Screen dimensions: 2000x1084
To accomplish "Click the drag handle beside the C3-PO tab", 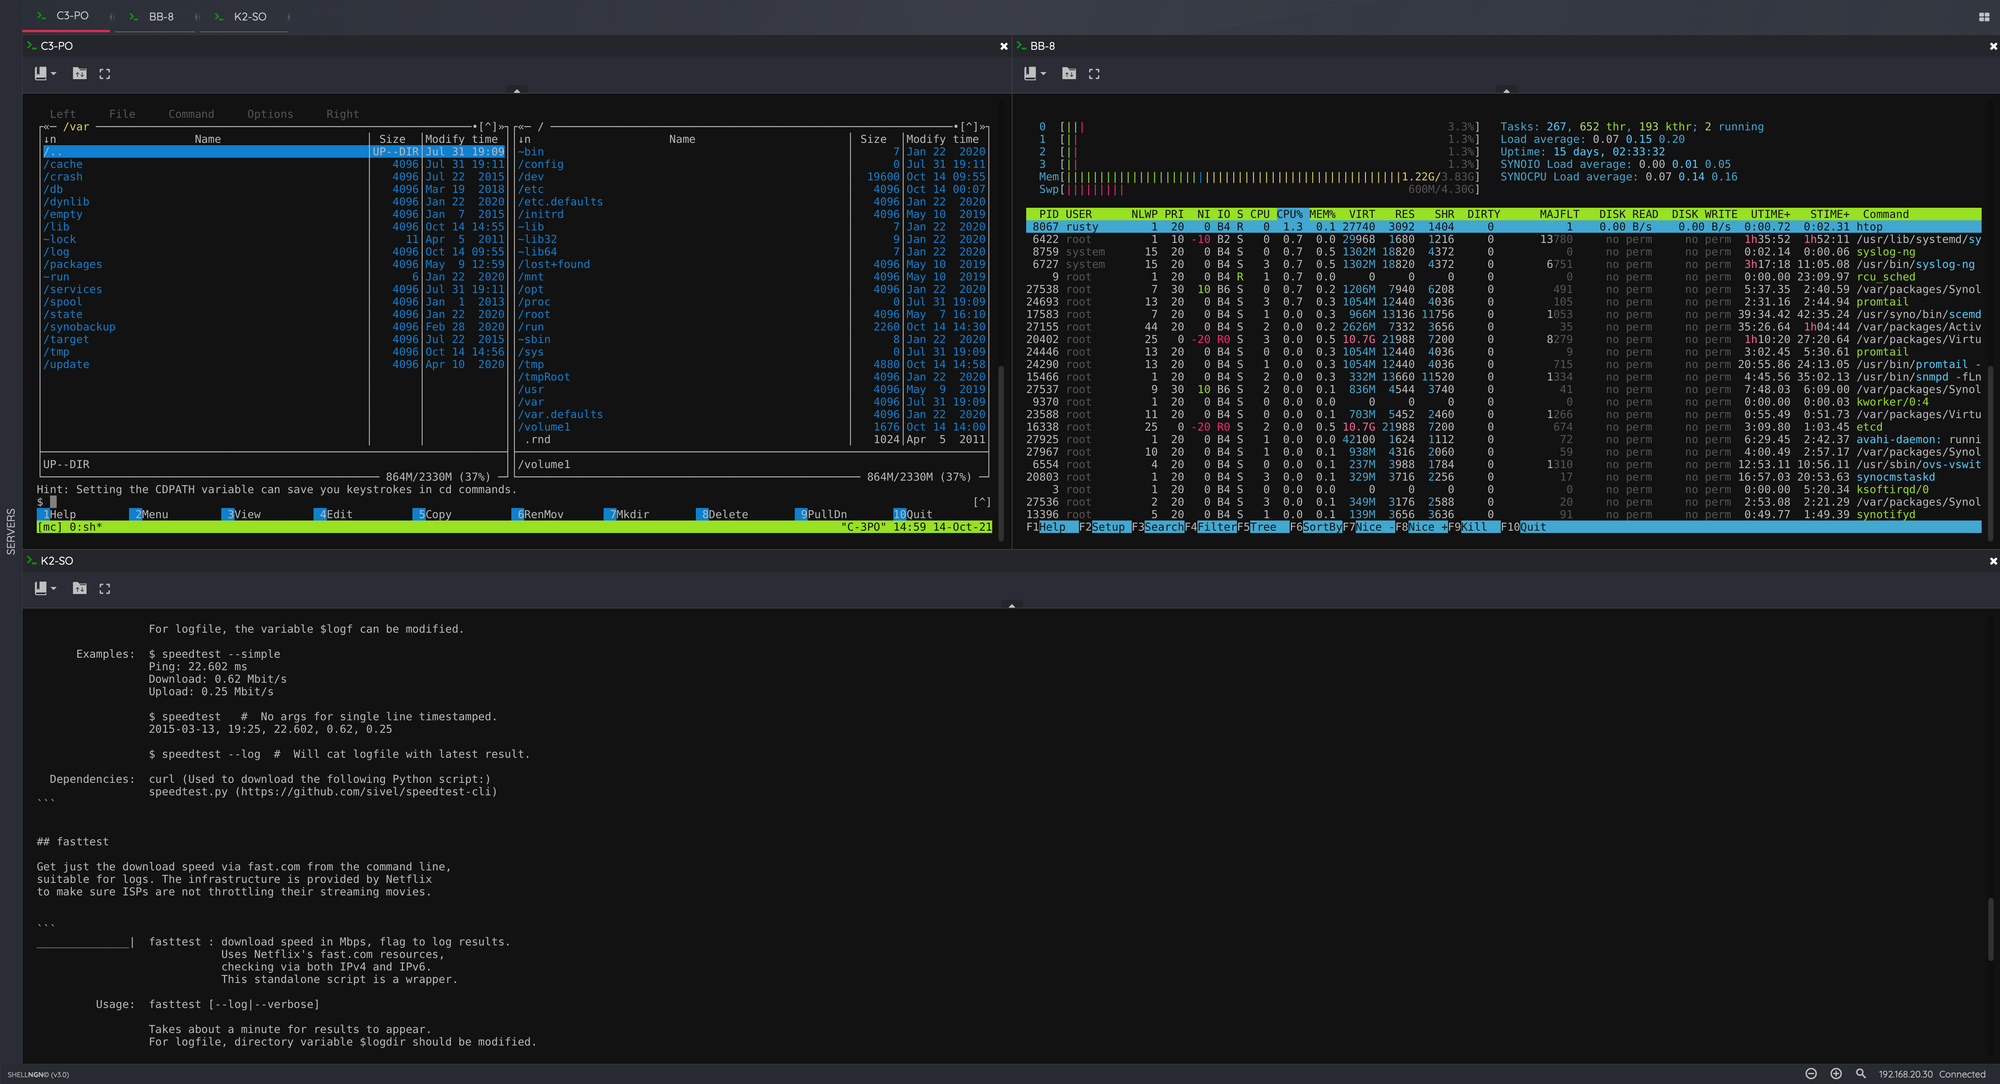I will [x=111, y=16].
